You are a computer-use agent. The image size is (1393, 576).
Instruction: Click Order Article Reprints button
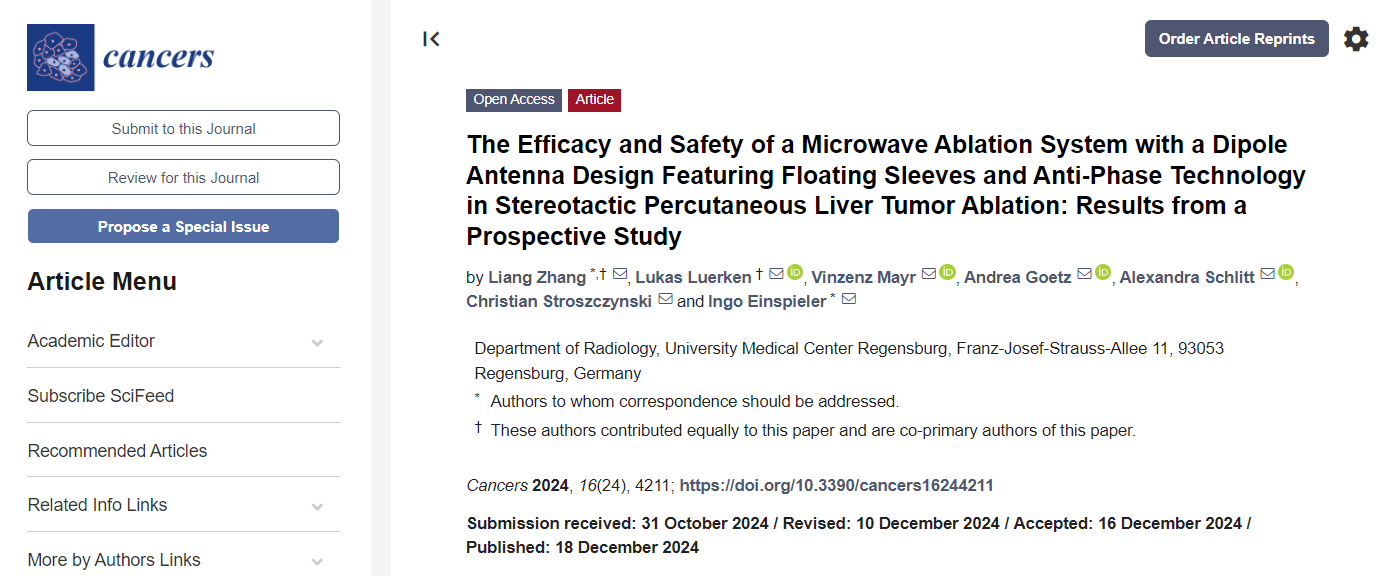pos(1236,39)
